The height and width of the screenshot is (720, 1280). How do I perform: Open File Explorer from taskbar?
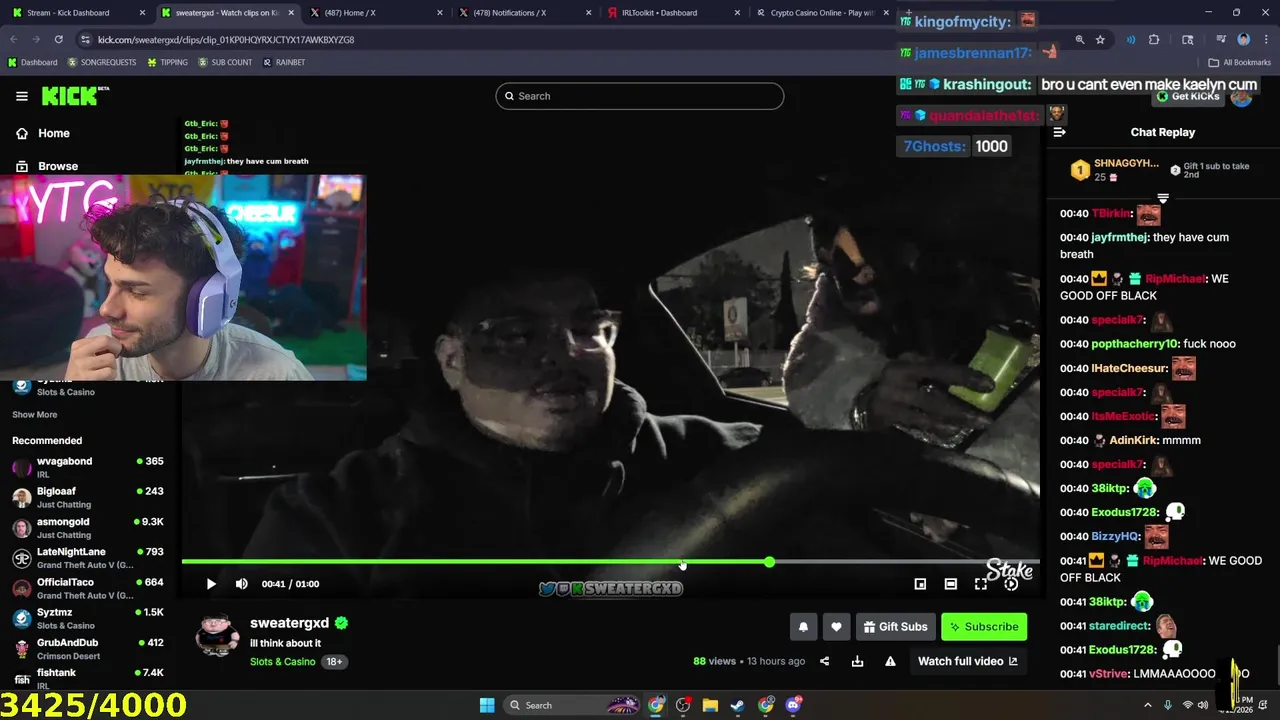coord(710,705)
